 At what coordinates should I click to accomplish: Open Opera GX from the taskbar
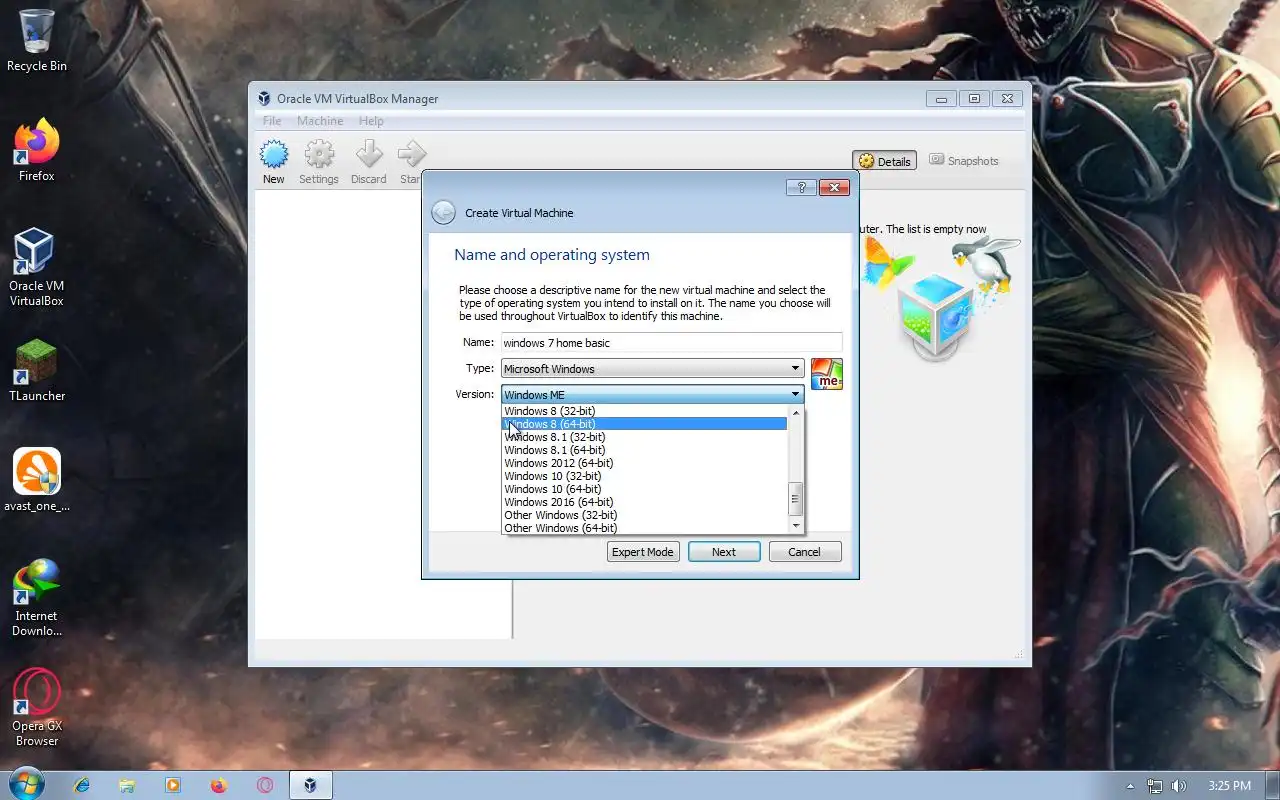(x=265, y=785)
